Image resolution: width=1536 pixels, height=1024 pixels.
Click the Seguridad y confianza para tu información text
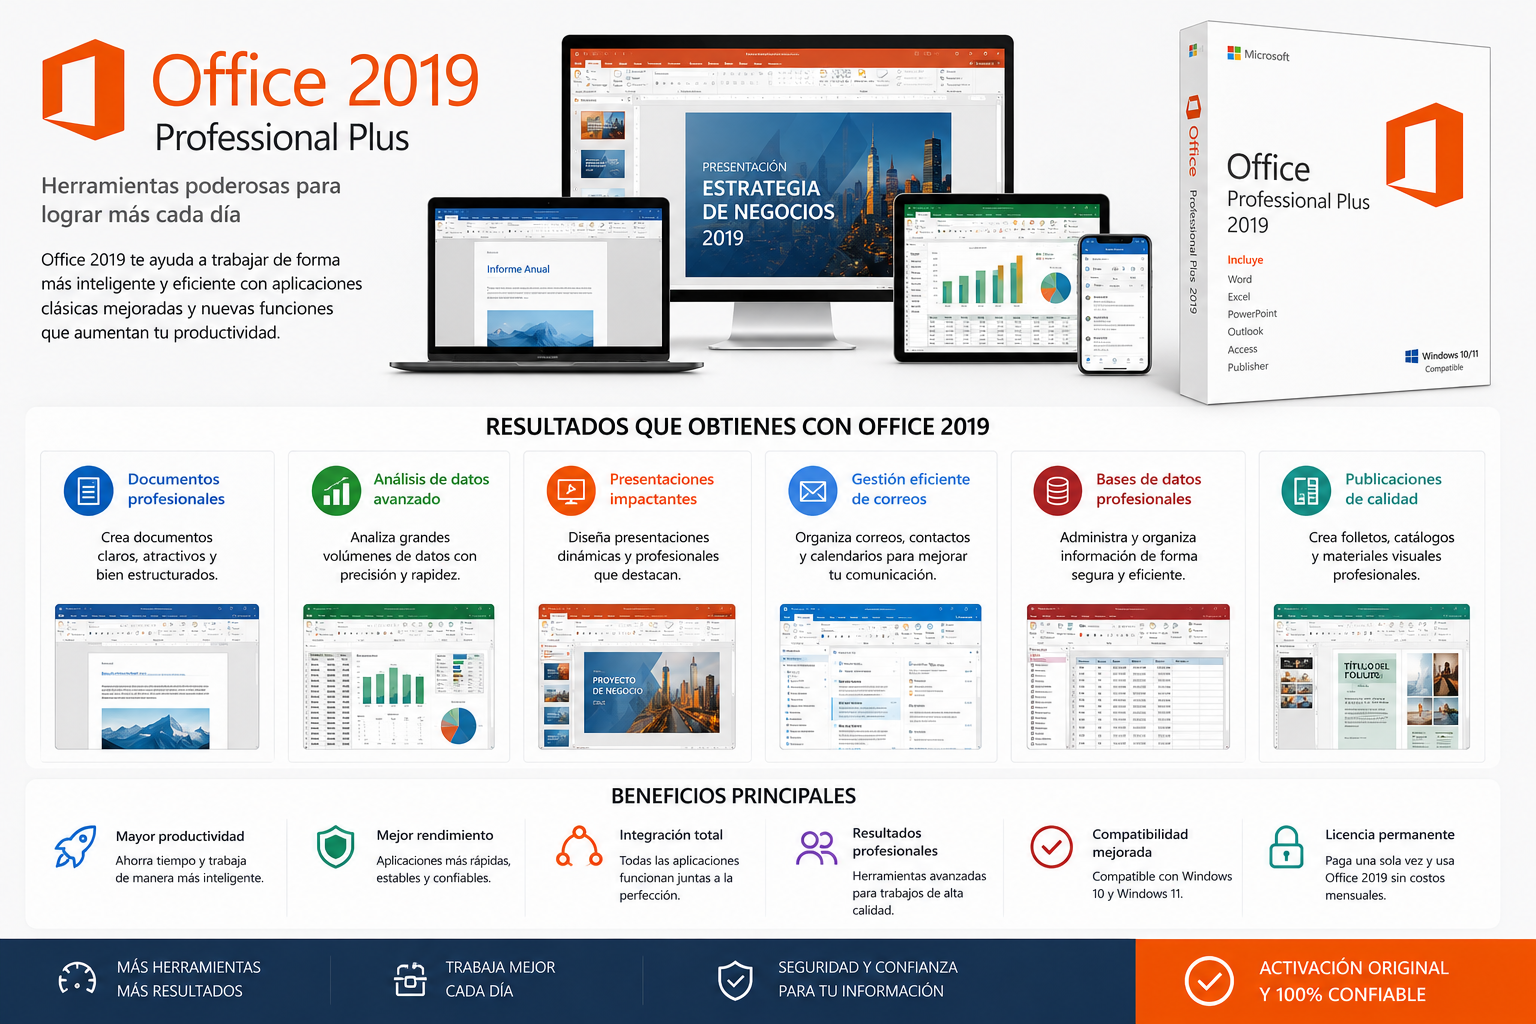(867, 979)
